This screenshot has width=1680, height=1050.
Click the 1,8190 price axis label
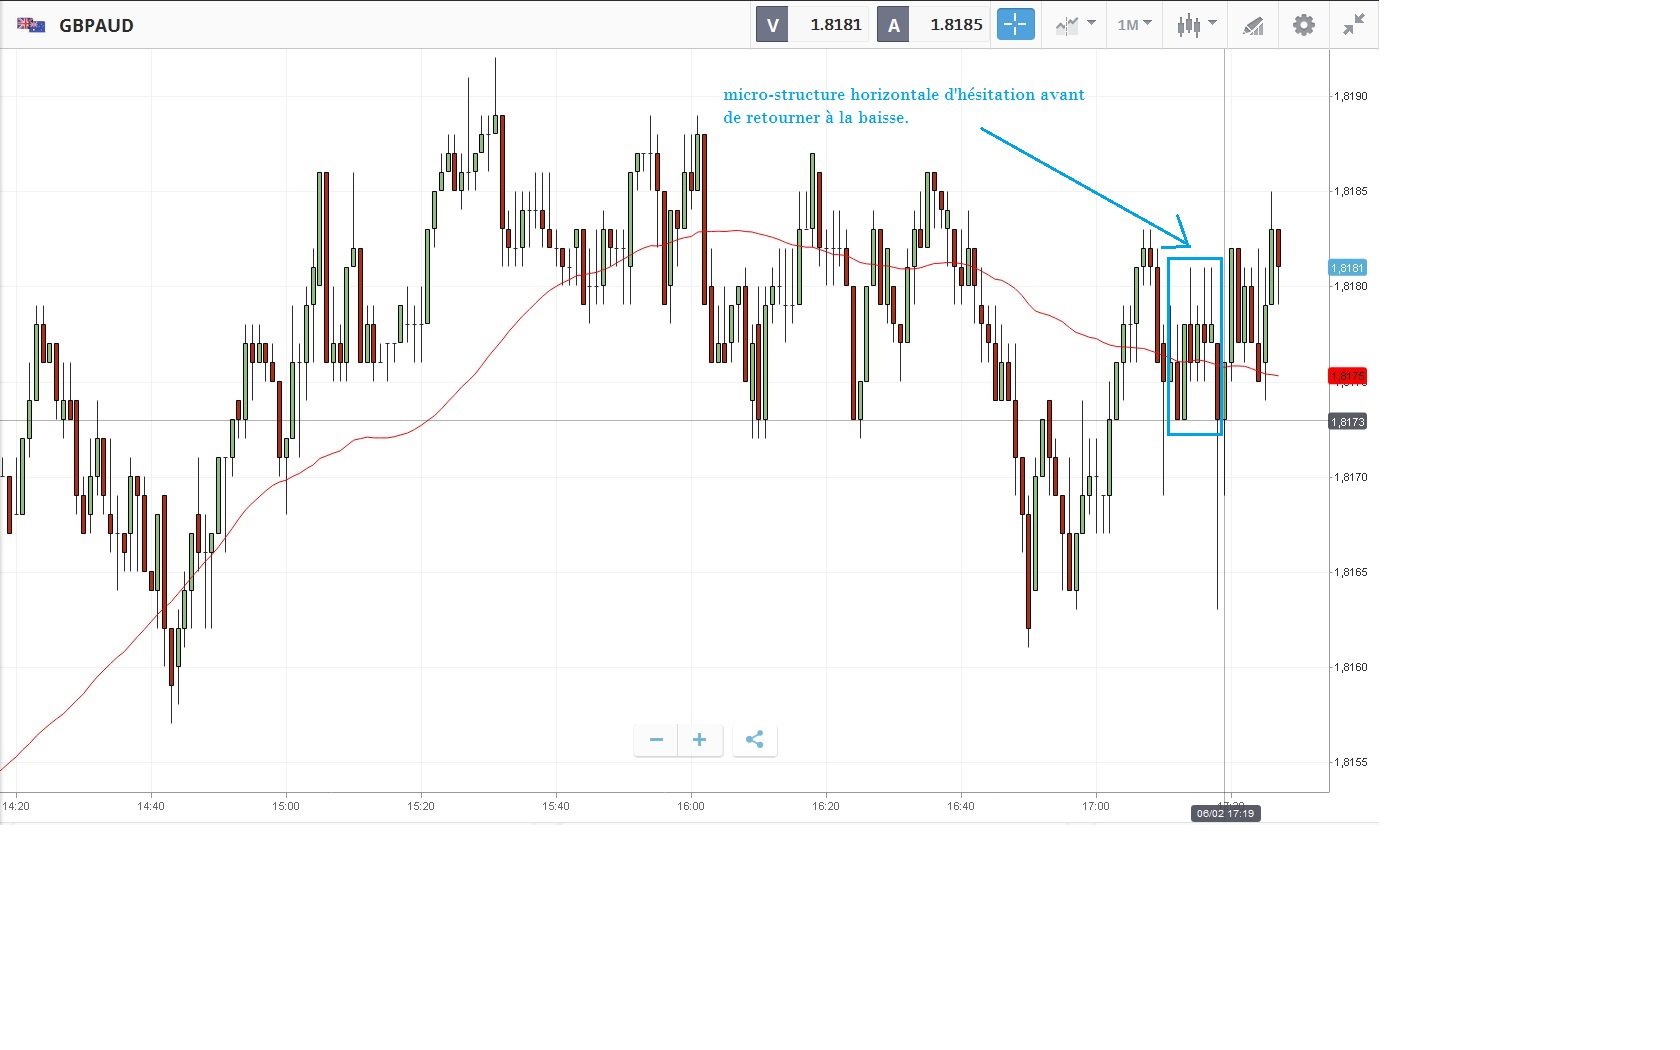coord(1350,96)
